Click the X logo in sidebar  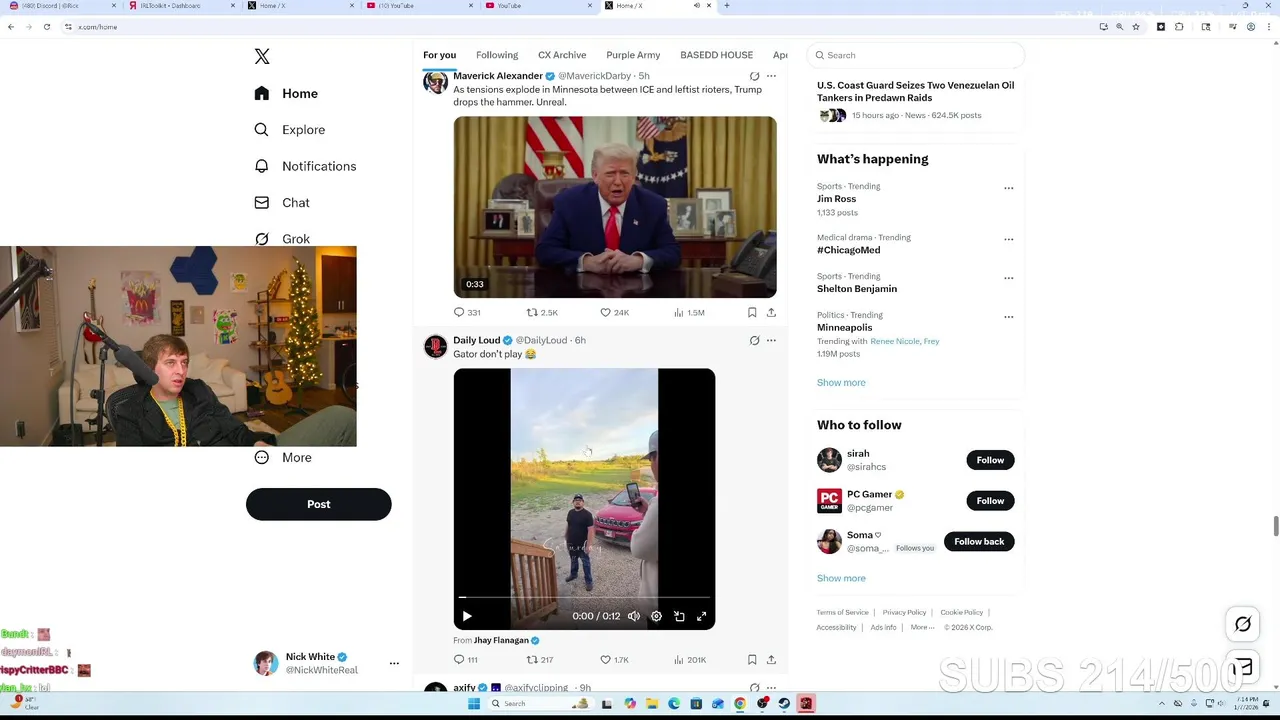(x=262, y=57)
